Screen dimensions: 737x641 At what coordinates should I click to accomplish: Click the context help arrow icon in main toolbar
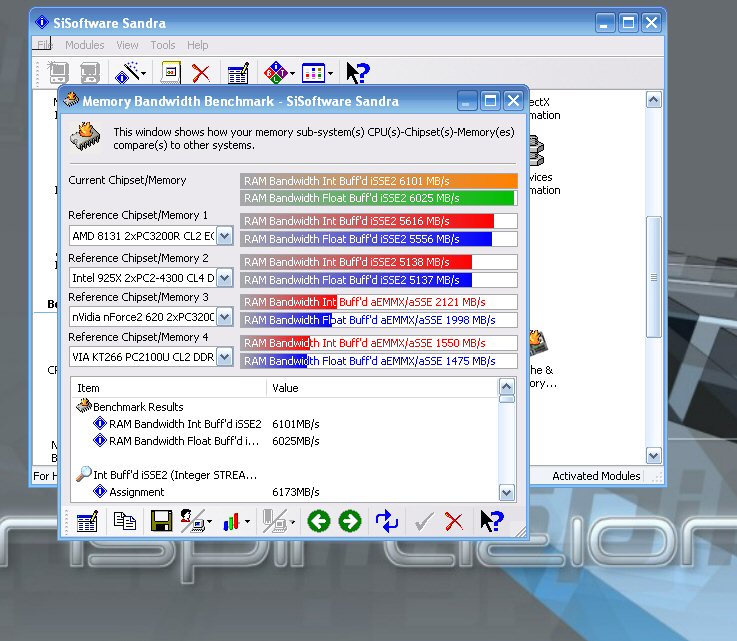point(358,73)
